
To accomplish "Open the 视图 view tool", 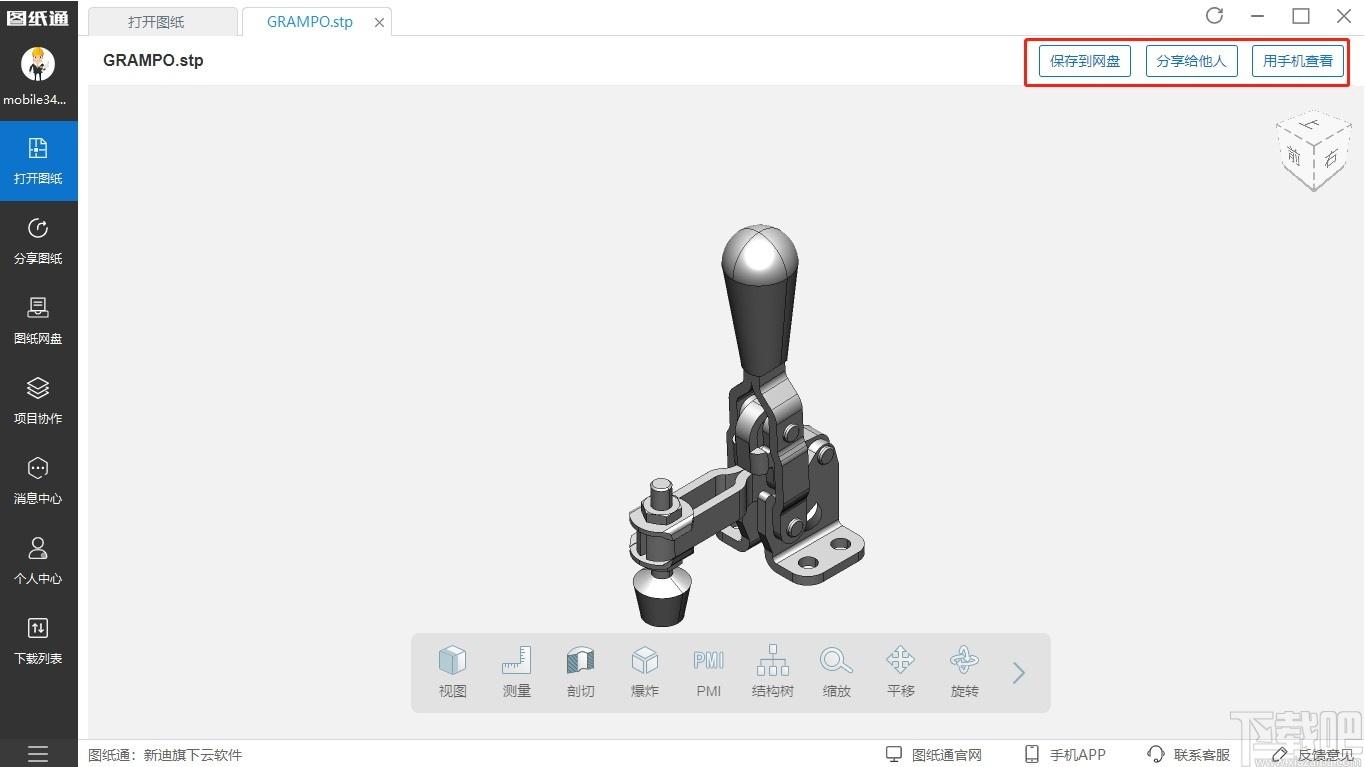I will click(453, 672).
